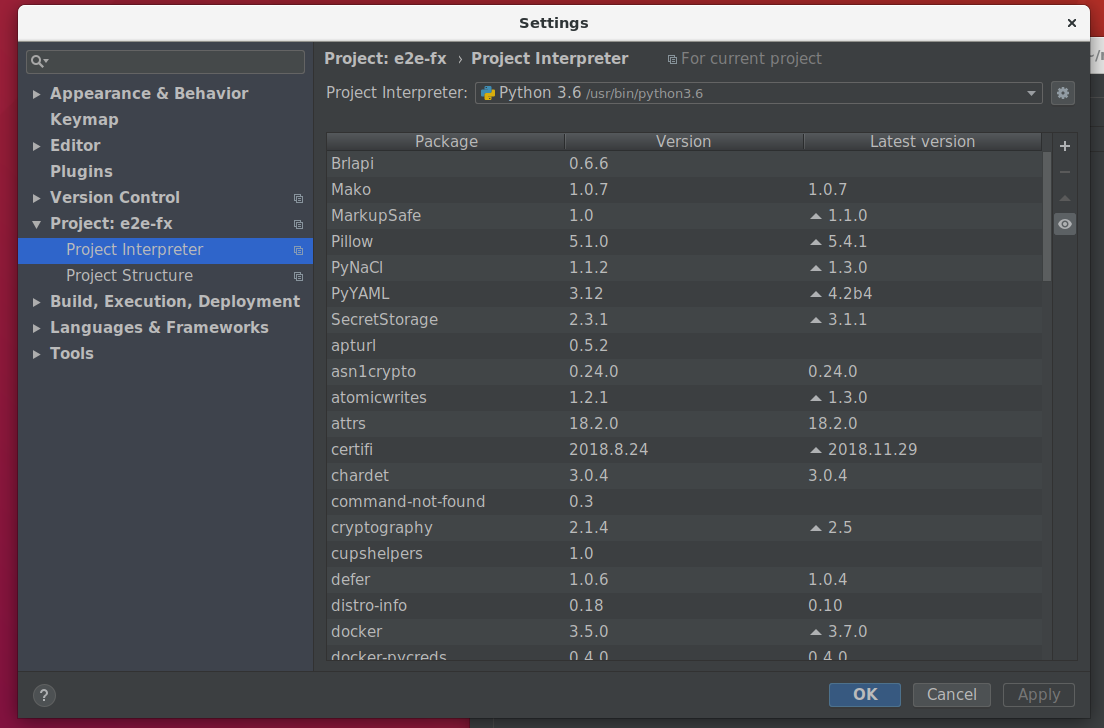Select the certifi package row

pyautogui.click(x=684, y=450)
